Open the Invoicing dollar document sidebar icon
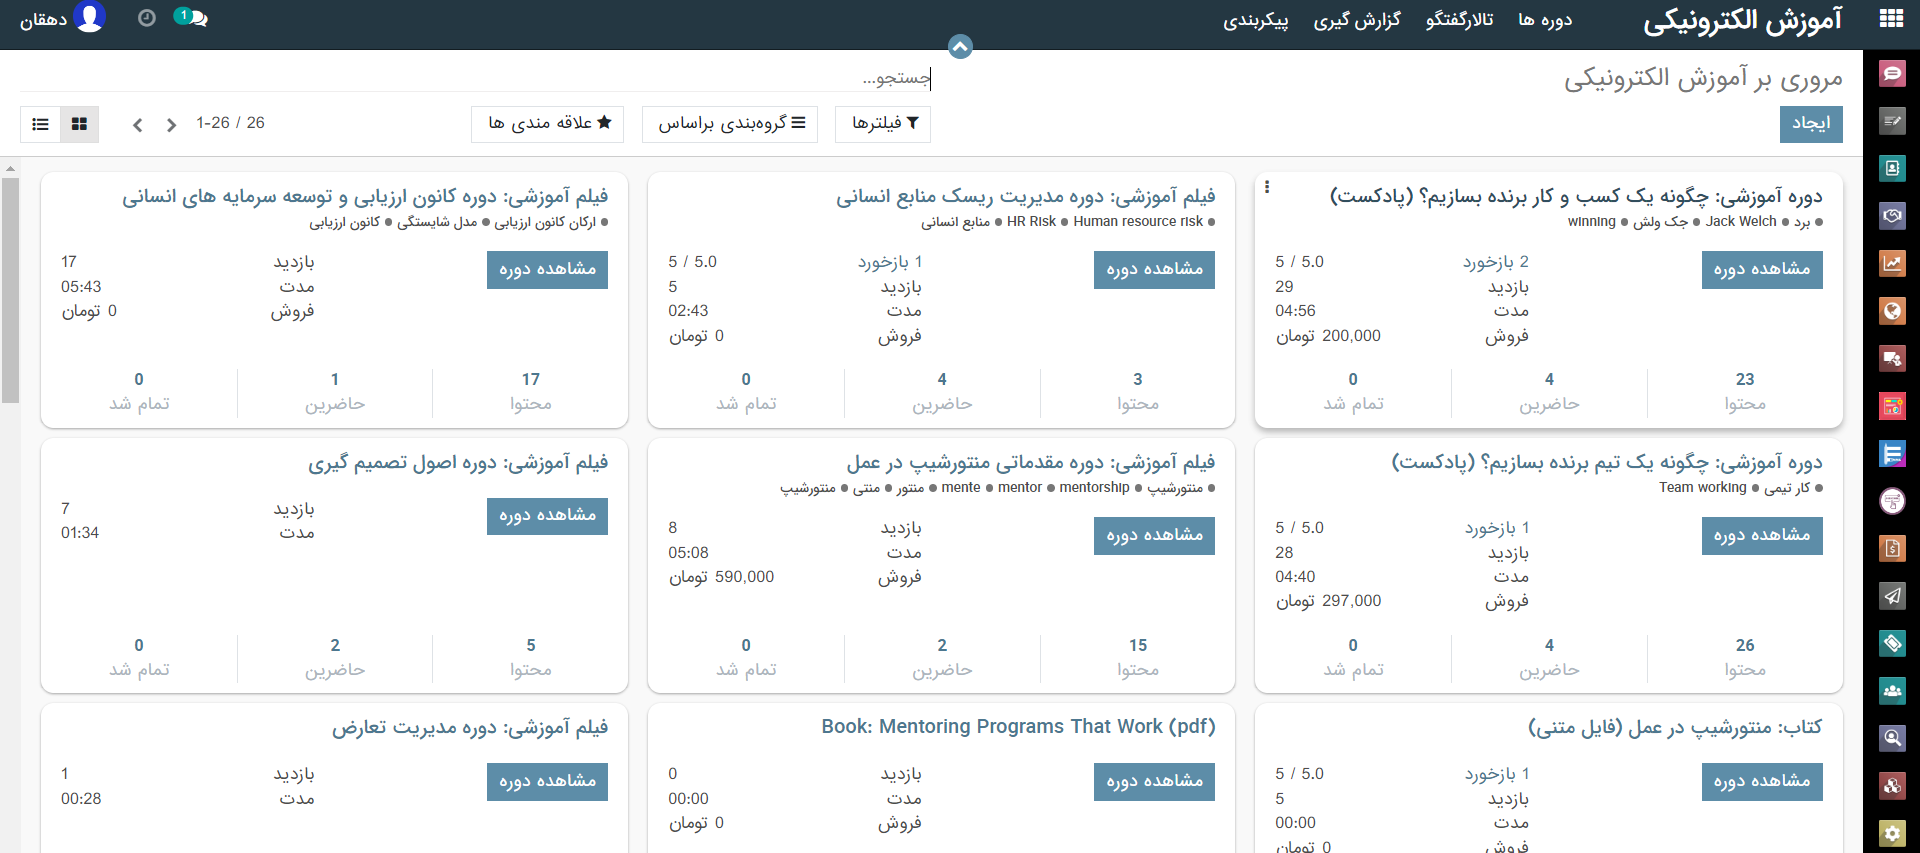The height and width of the screenshot is (853, 1920). pyautogui.click(x=1892, y=548)
